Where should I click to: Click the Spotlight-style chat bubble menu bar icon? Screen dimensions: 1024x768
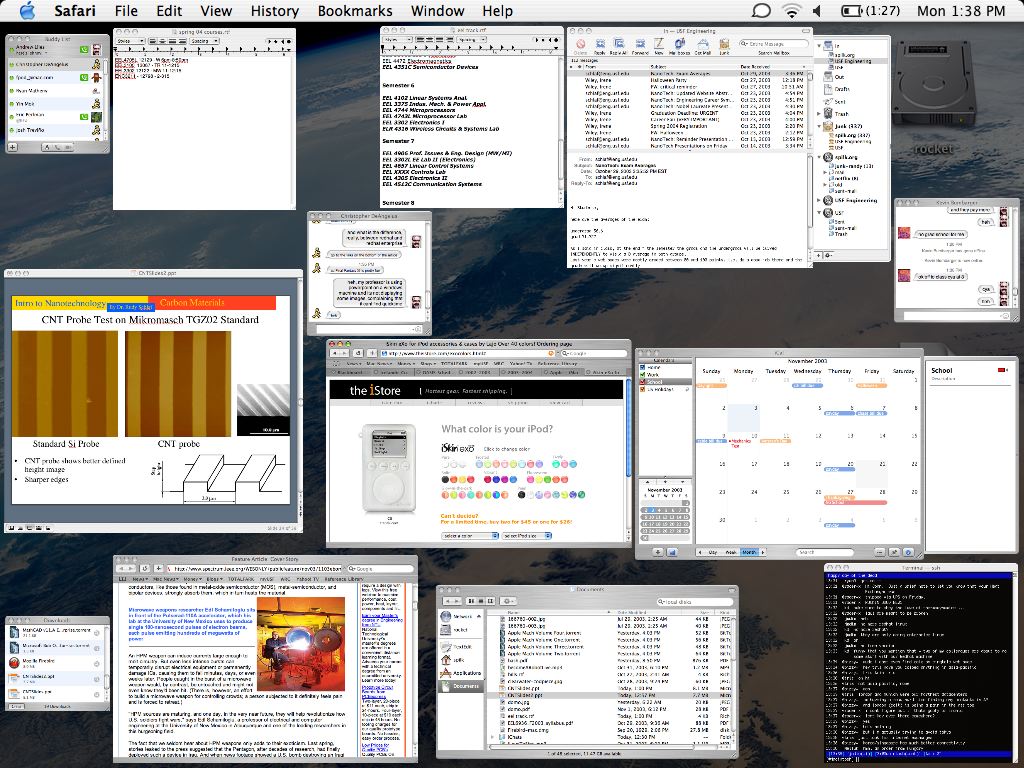point(761,11)
